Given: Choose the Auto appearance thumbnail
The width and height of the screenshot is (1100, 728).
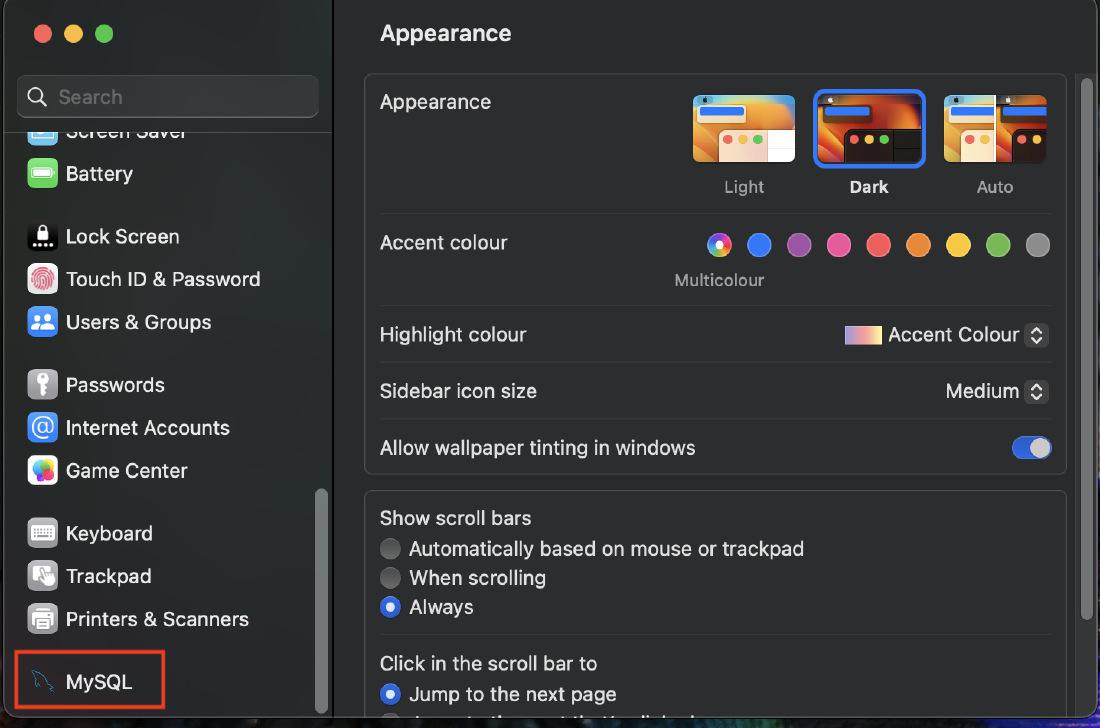Looking at the screenshot, I should point(994,129).
